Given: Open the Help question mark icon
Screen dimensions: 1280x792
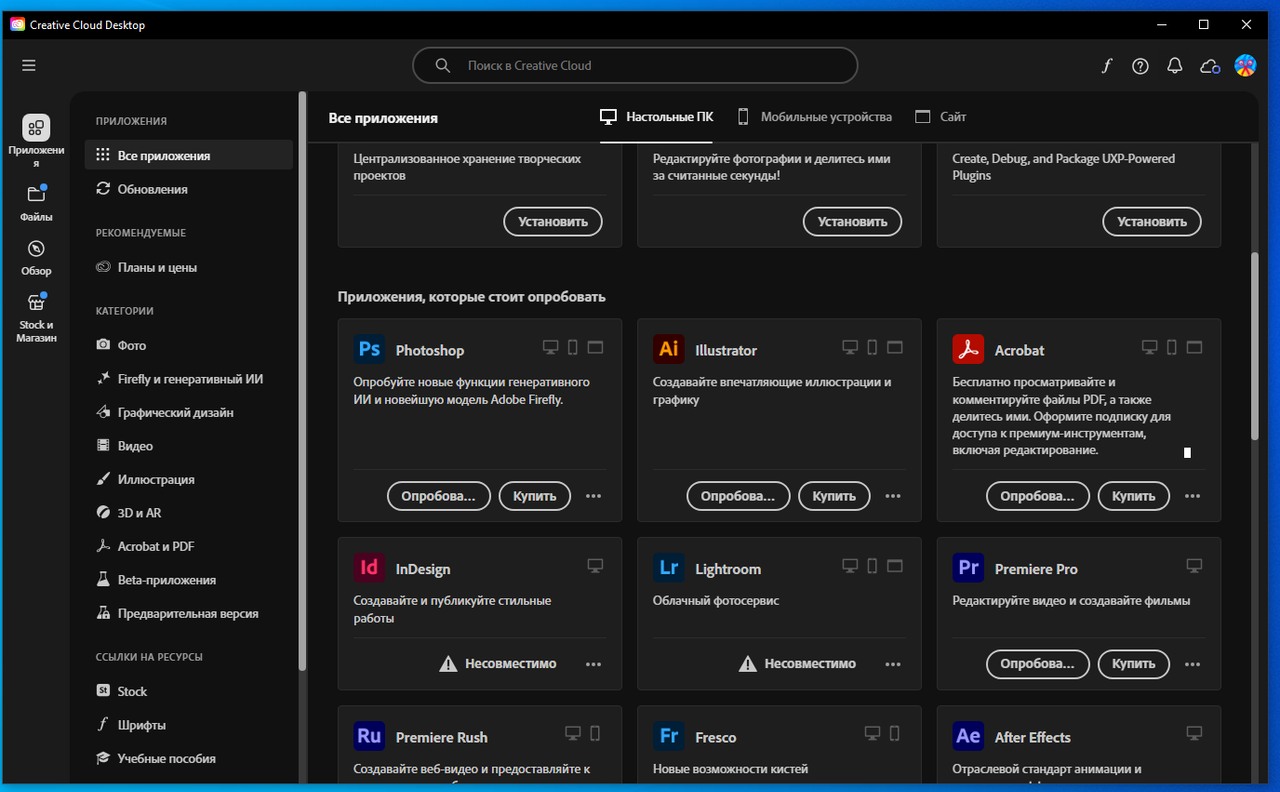Looking at the screenshot, I should pyautogui.click(x=1140, y=66).
